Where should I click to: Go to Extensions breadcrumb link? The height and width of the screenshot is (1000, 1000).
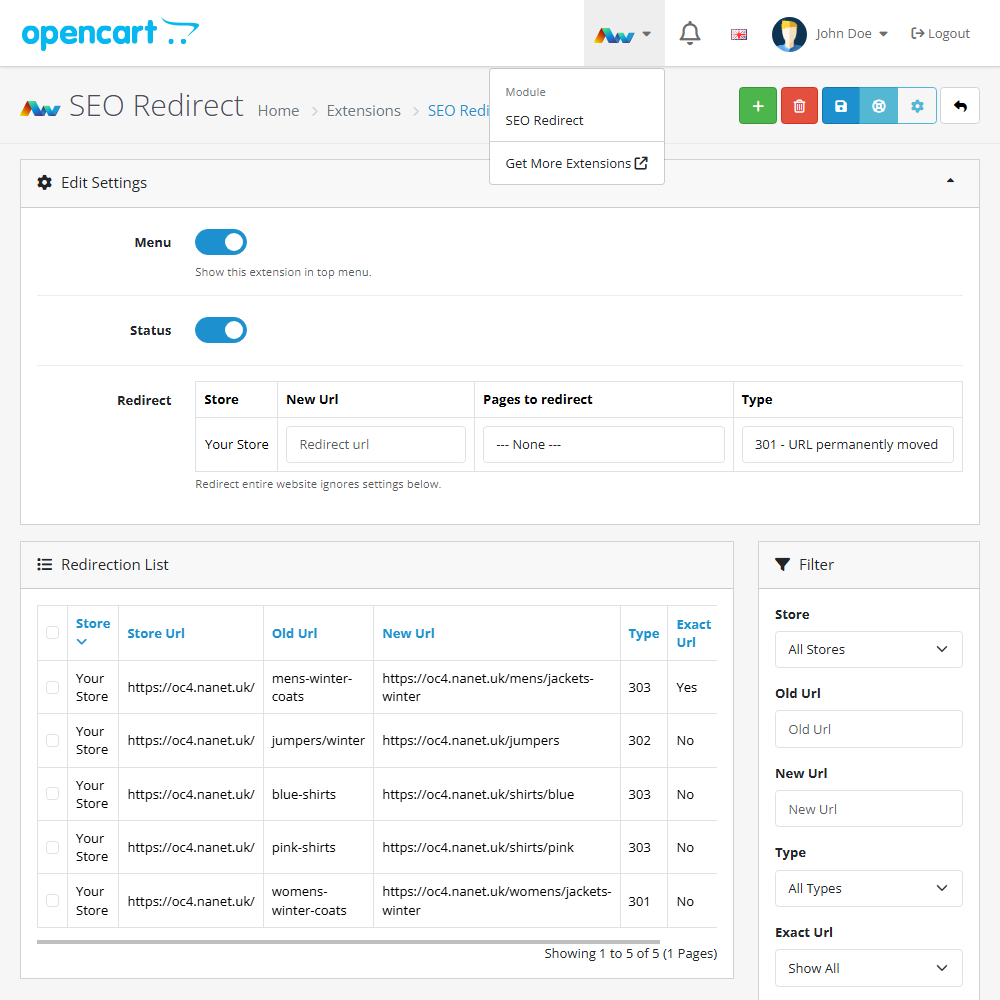point(363,111)
